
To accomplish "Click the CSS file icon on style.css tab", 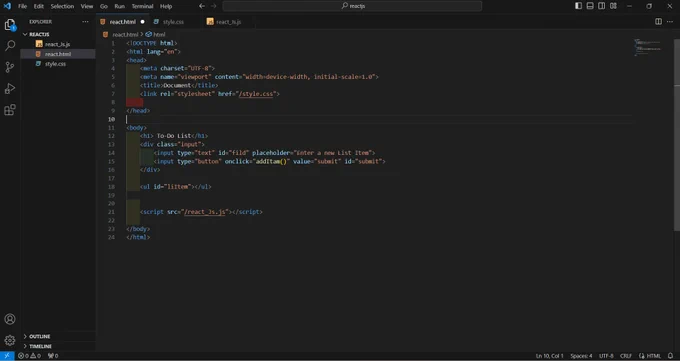I will 156,22.
